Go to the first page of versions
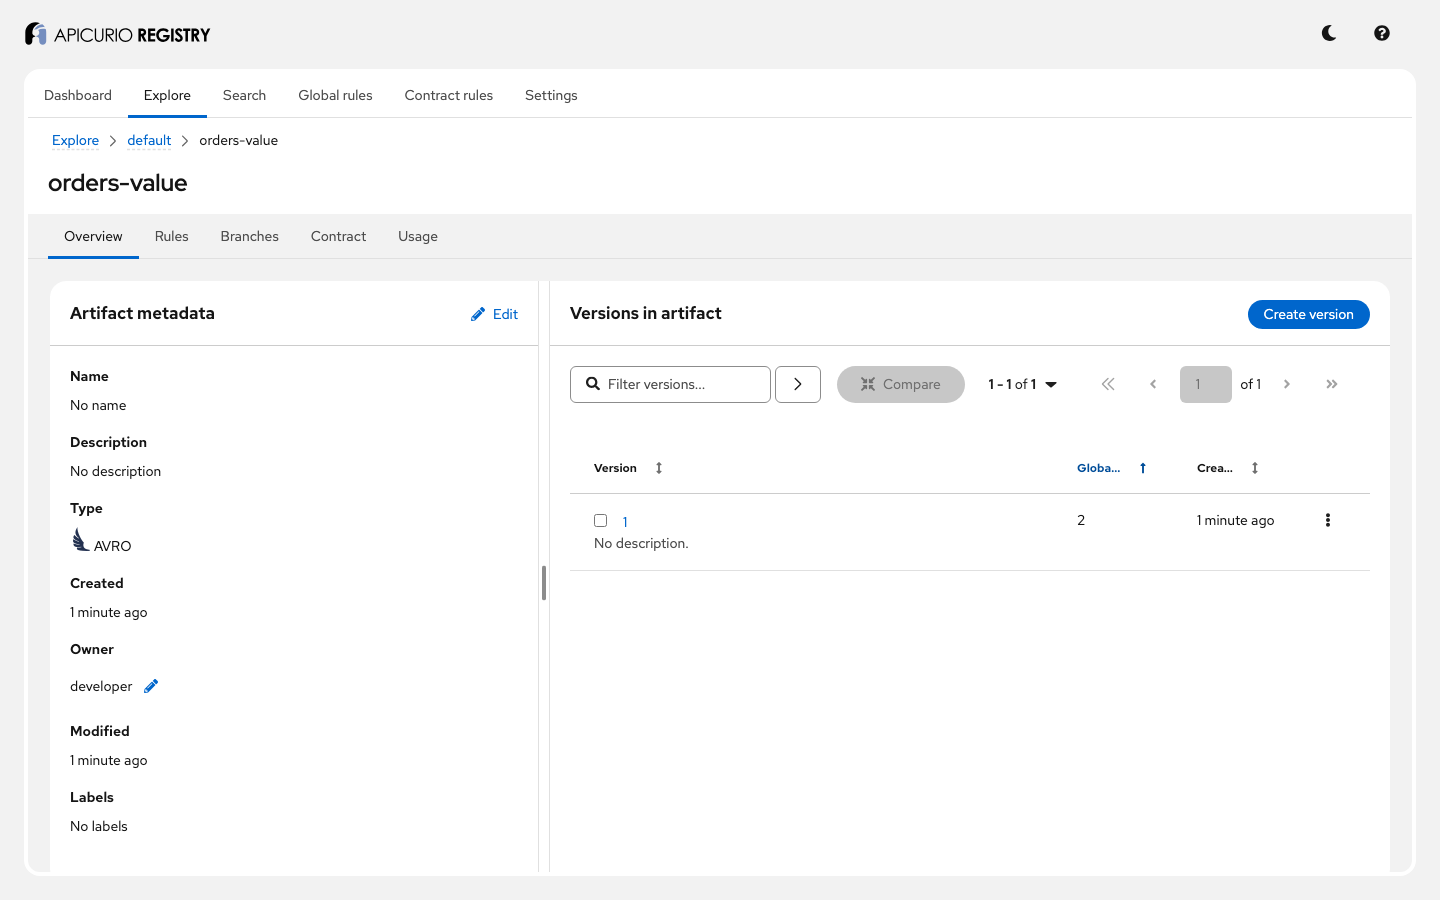The width and height of the screenshot is (1440, 900). 1108,384
